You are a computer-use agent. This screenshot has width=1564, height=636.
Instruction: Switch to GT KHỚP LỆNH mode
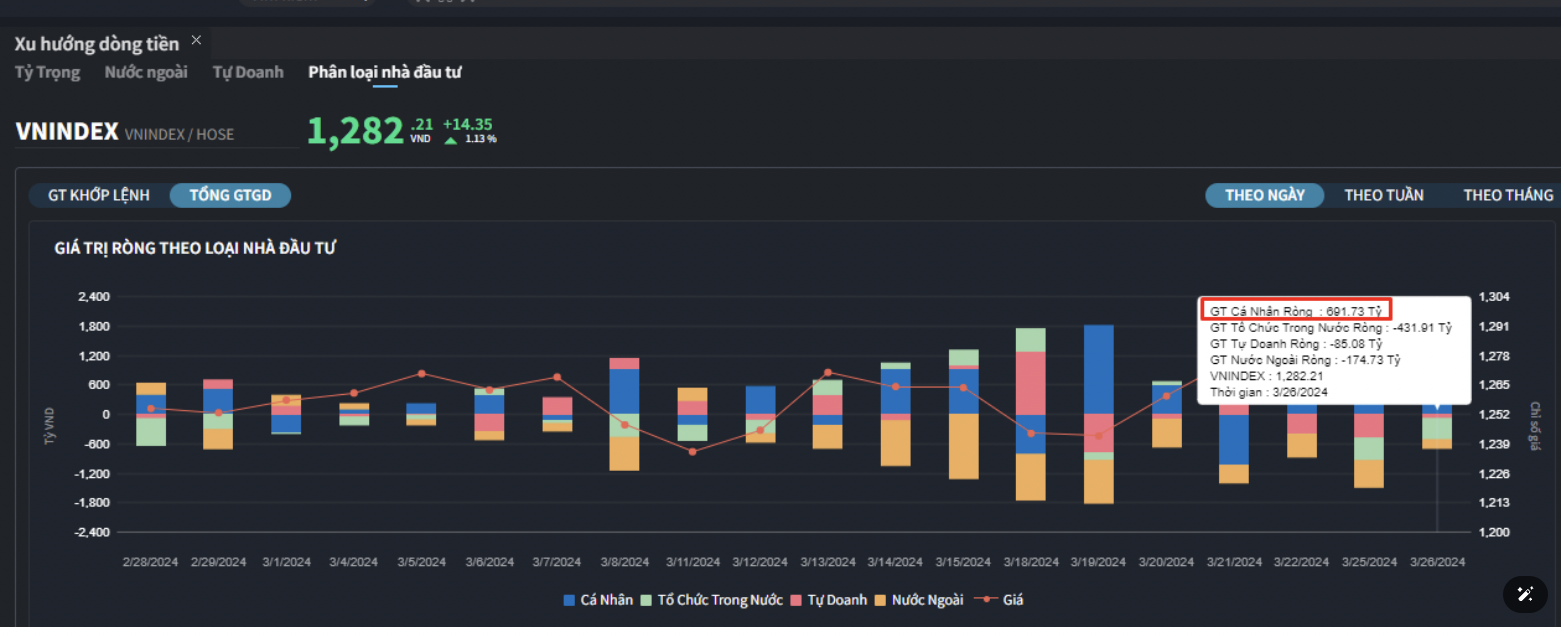pyautogui.click(x=99, y=195)
